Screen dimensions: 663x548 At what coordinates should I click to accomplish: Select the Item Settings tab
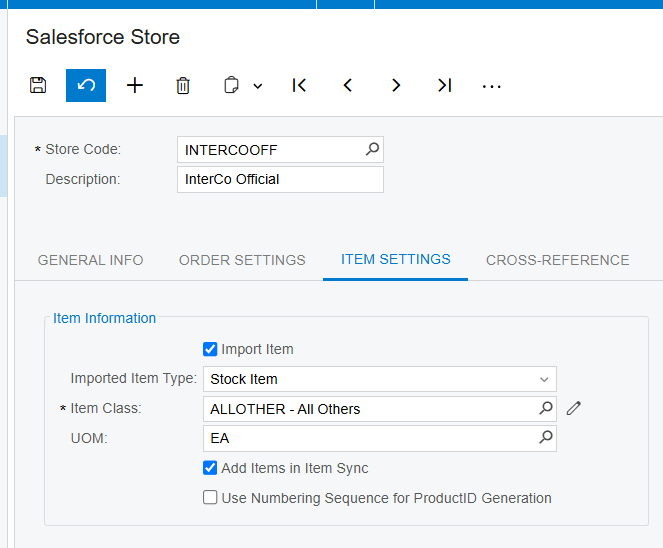click(396, 260)
